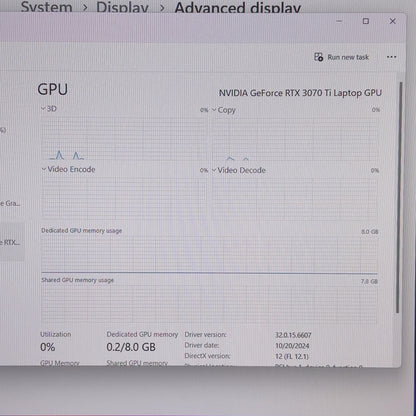The height and width of the screenshot is (416, 416).
Task: Click the Video Decode graph area
Action: point(295,197)
